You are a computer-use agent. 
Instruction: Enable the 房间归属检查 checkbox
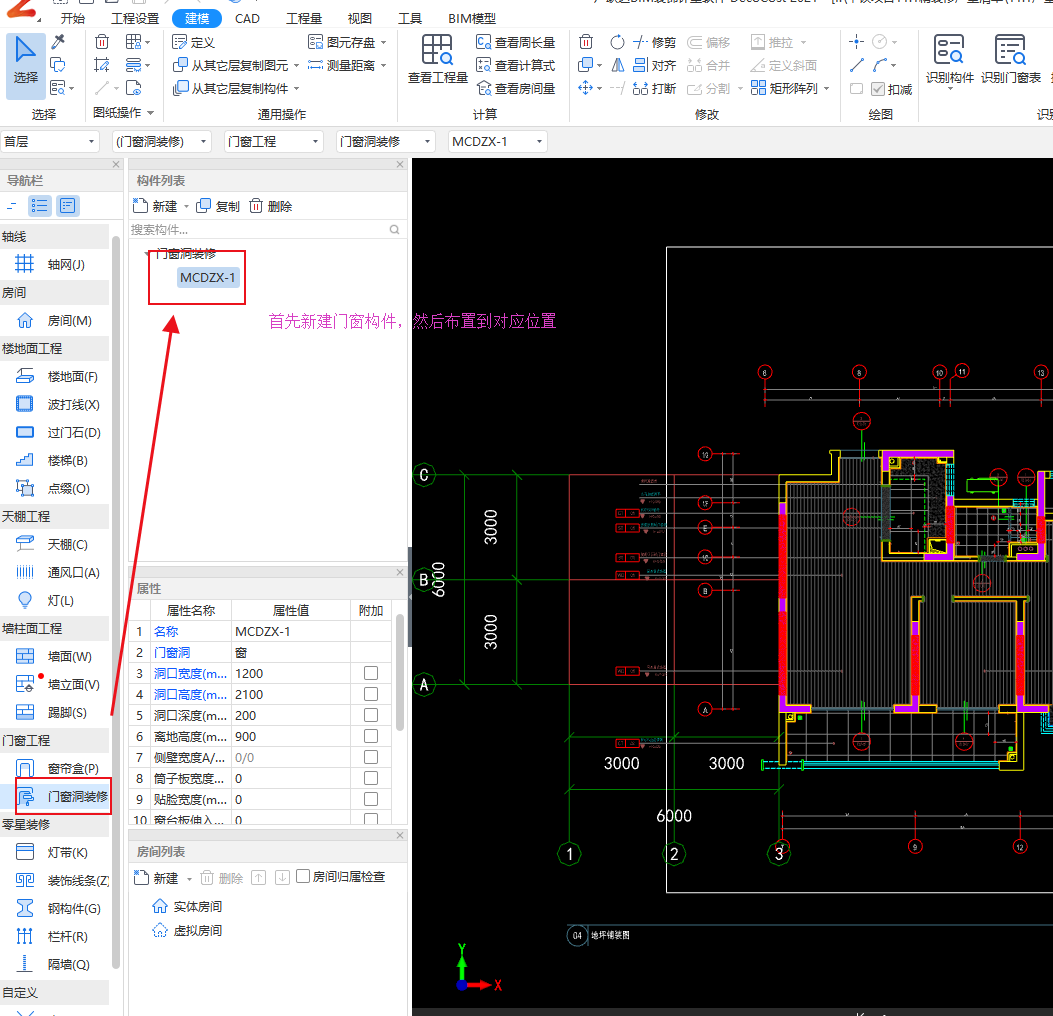click(303, 877)
